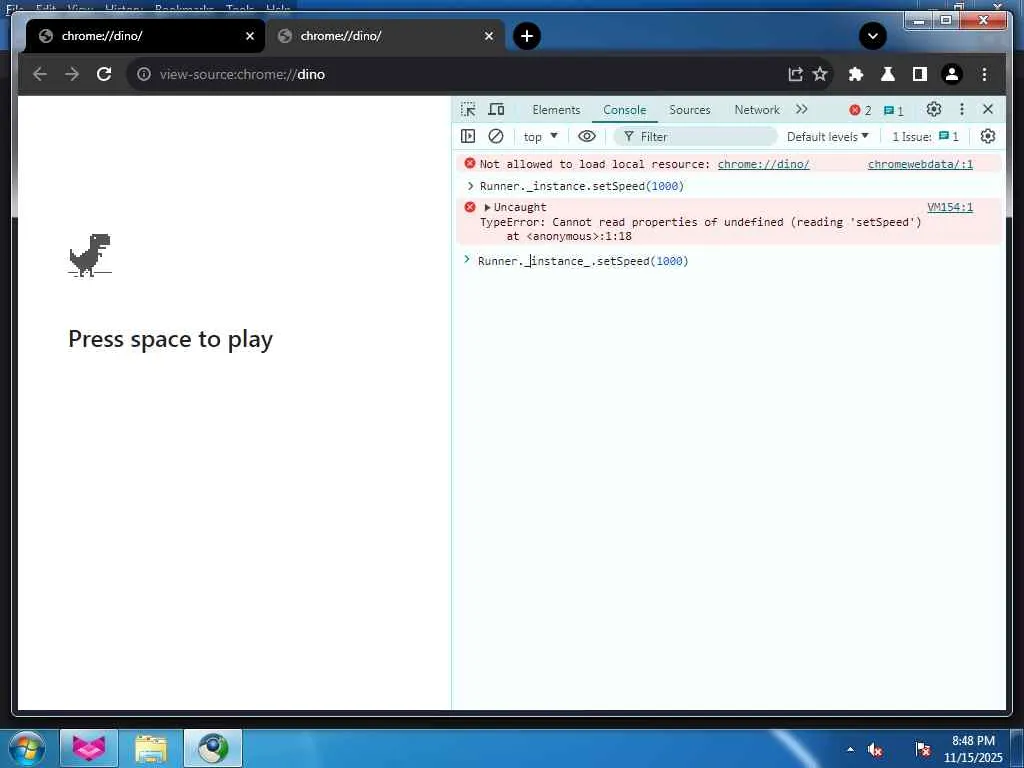Show the console sidebar

[x=468, y=136]
